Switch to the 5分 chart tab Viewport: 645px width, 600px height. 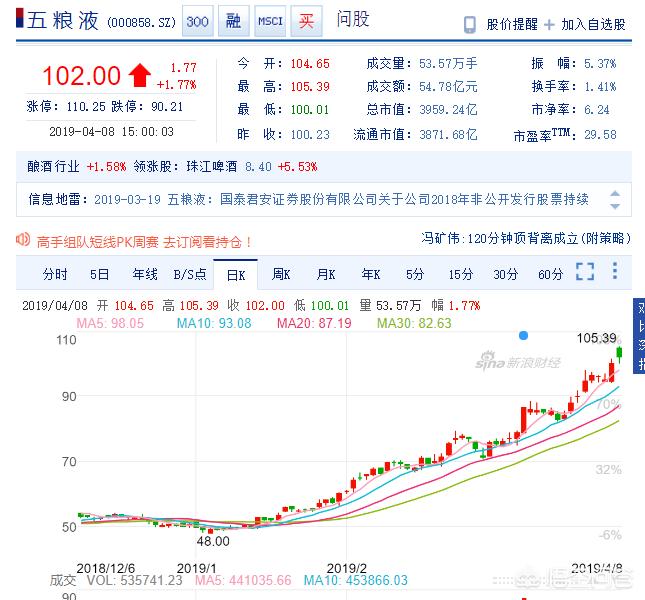(x=415, y=274)
